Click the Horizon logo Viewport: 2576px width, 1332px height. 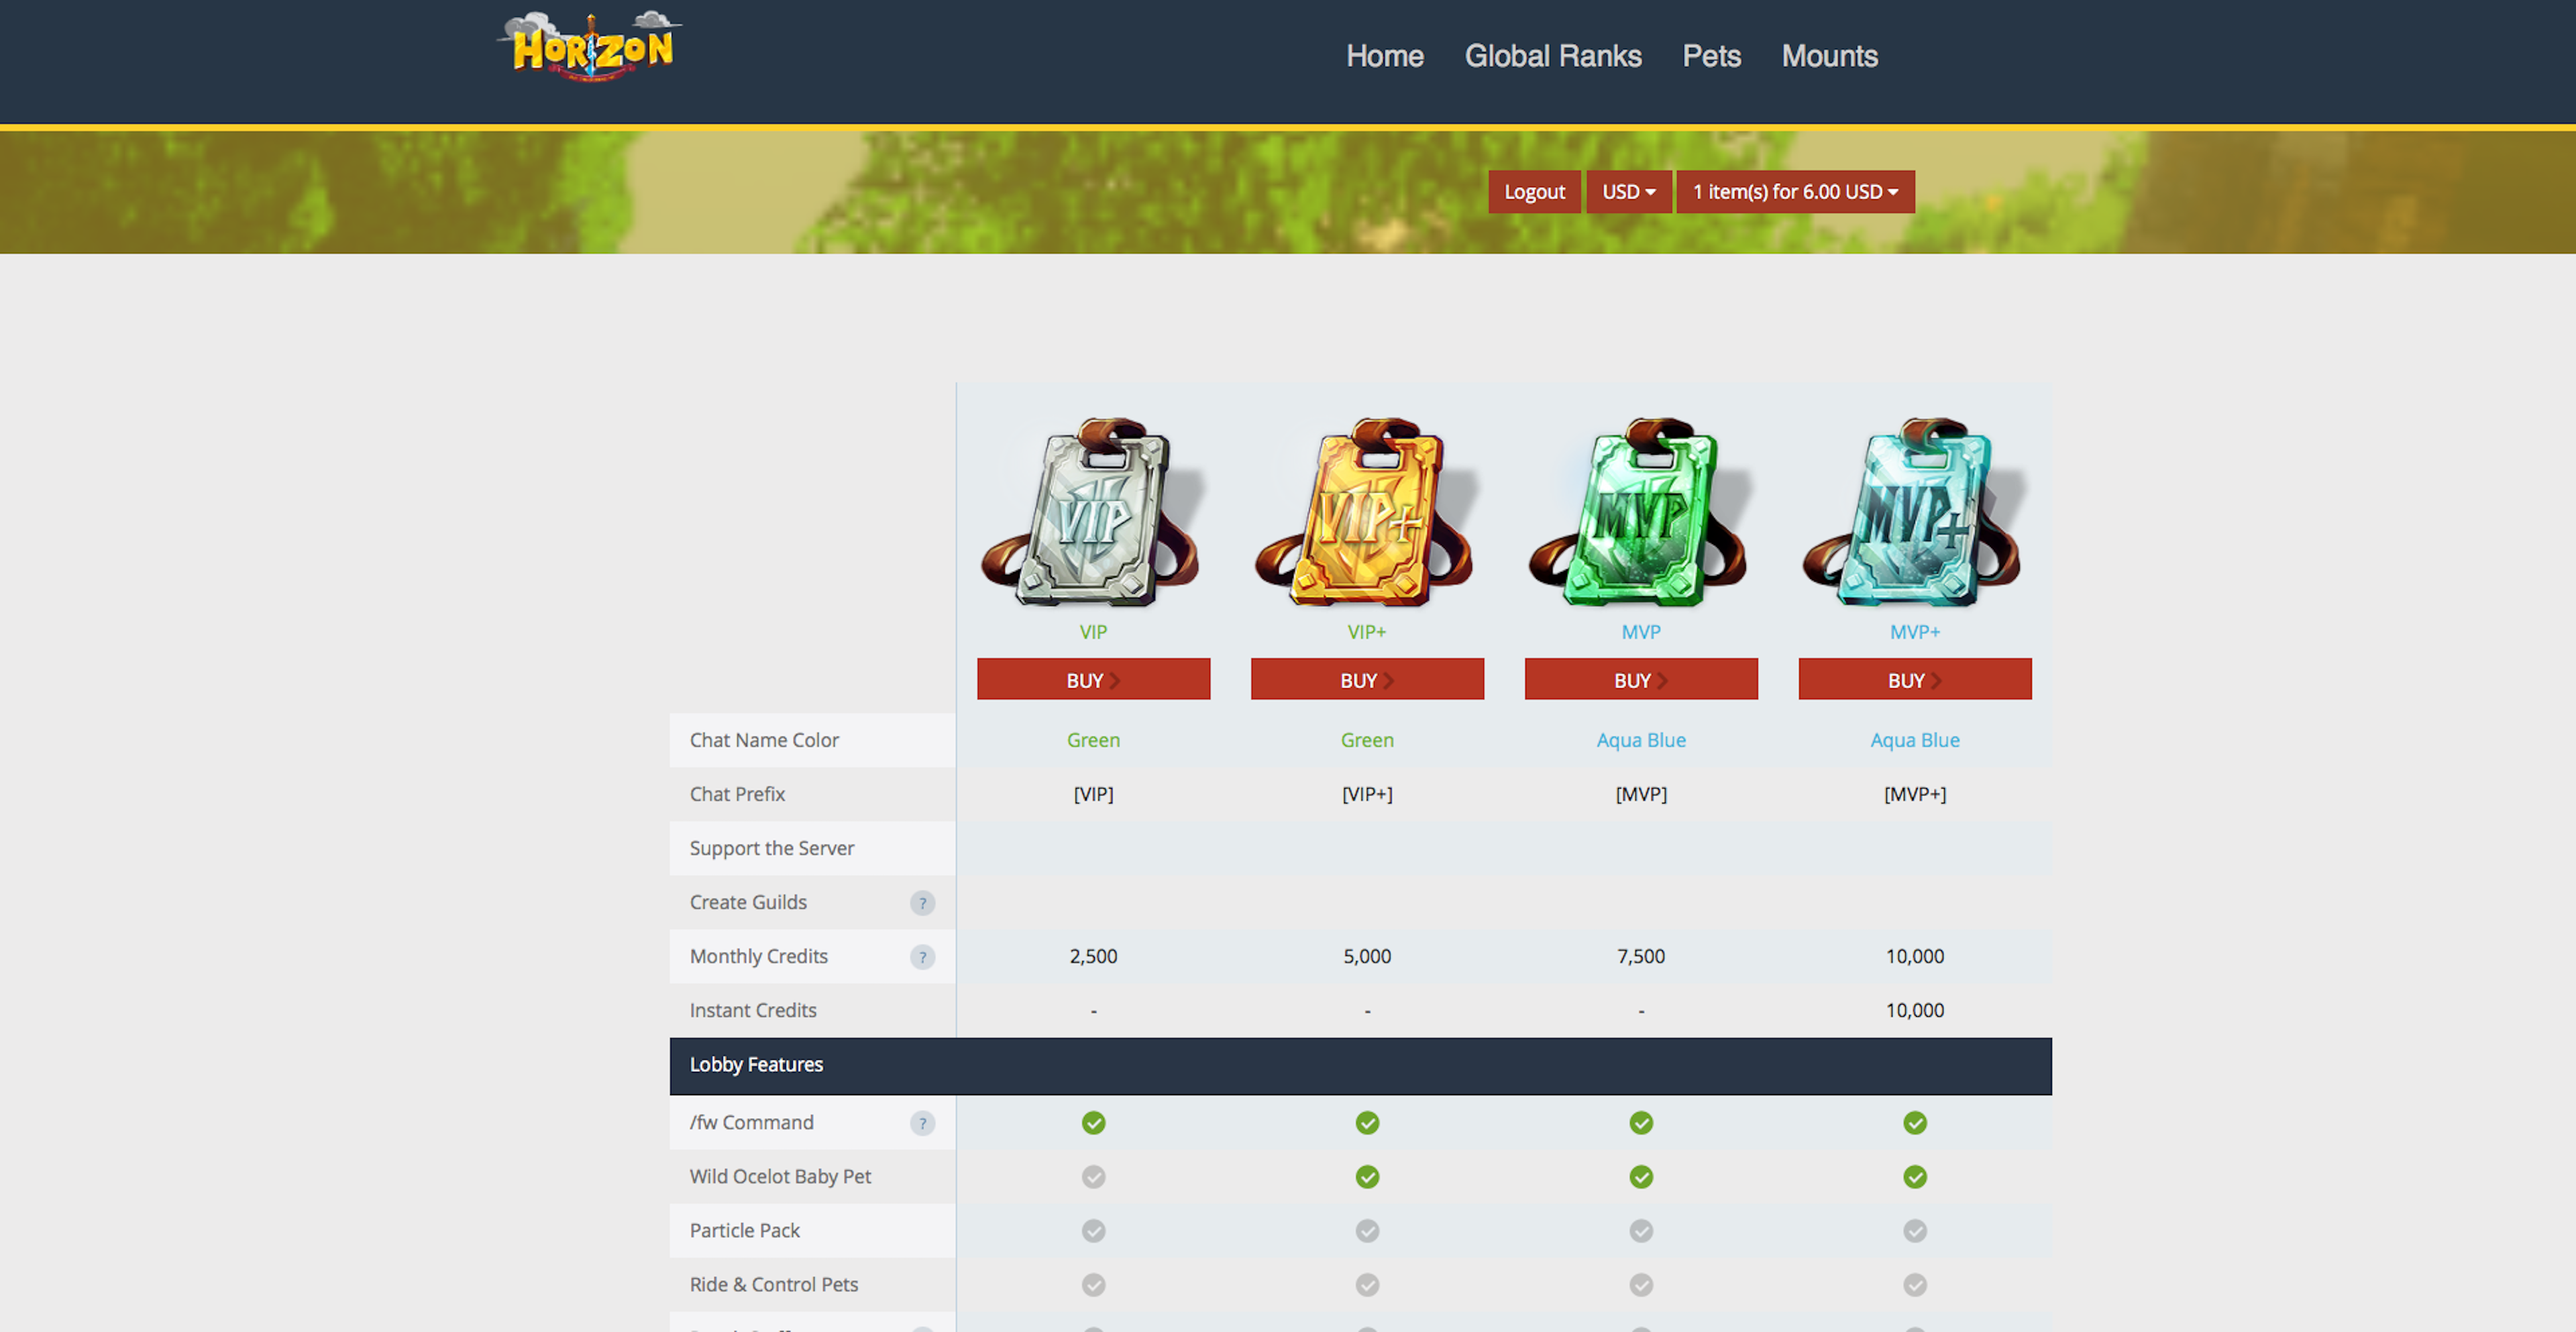click(590, 46)
